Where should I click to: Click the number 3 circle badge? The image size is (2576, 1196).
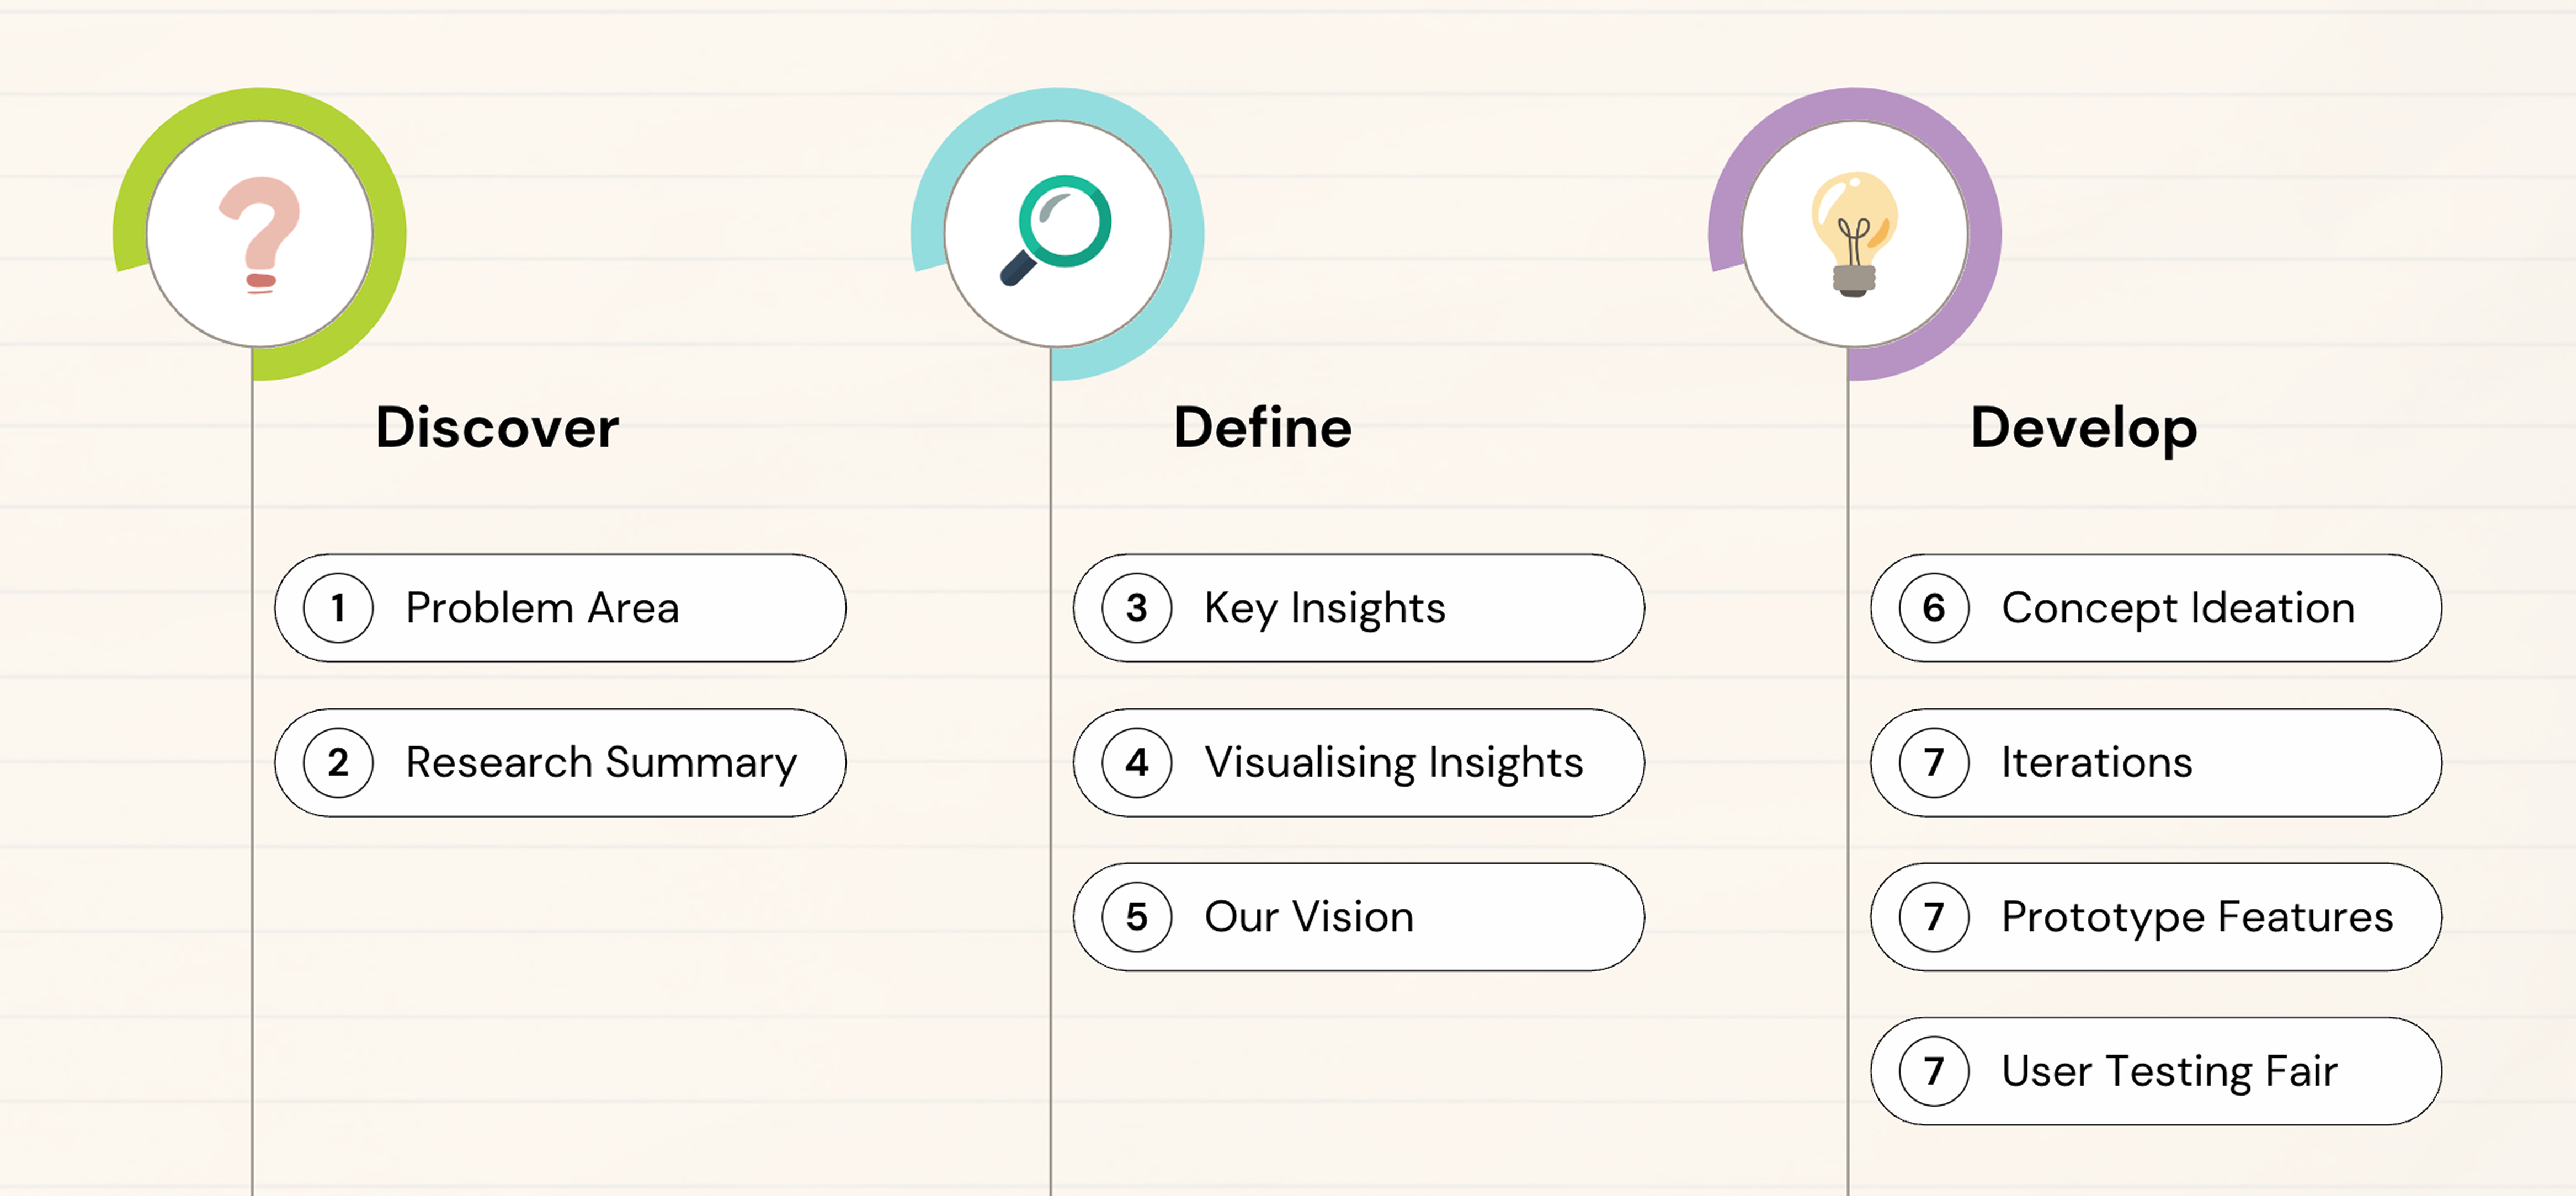pyautogui.click(x=1137, y=608)
